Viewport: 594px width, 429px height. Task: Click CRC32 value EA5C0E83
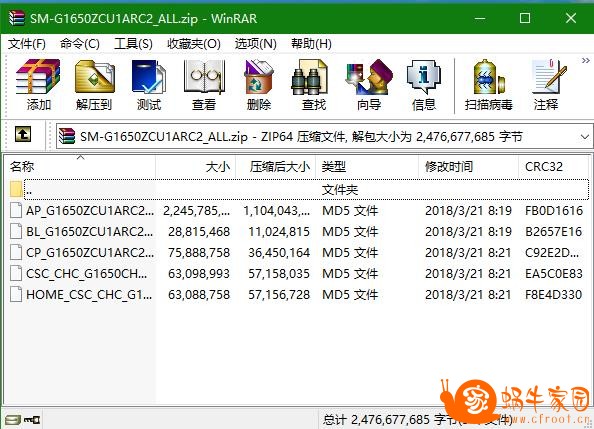[554, 274]
